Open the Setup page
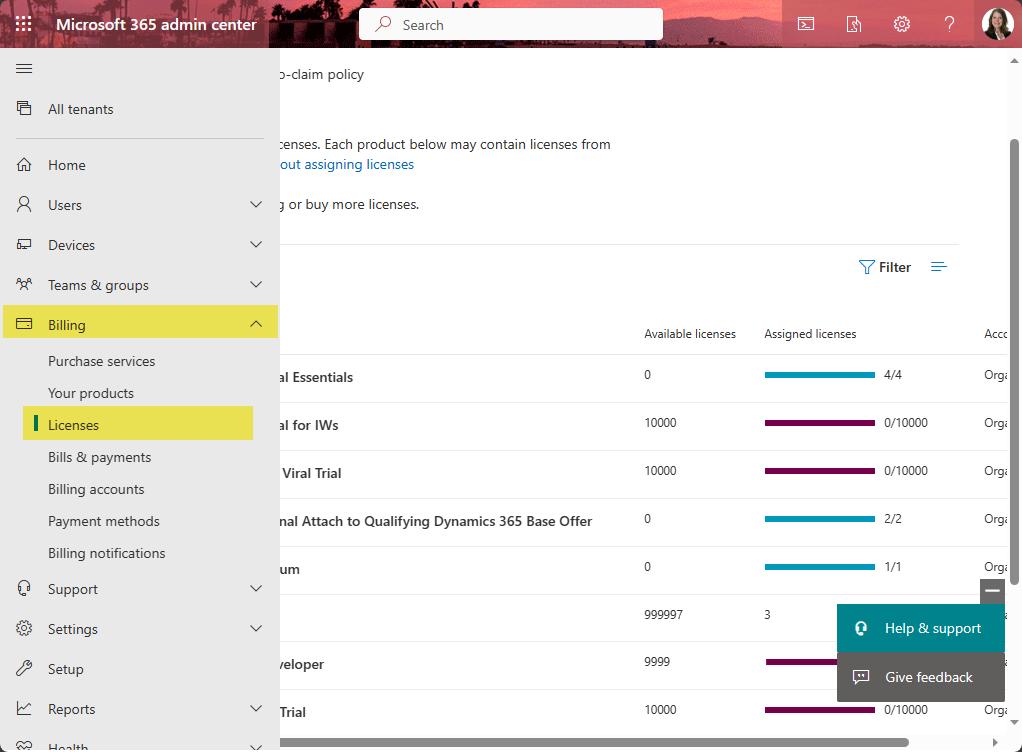This screenshot has width=1022, height=752. (x=66, y=669)
